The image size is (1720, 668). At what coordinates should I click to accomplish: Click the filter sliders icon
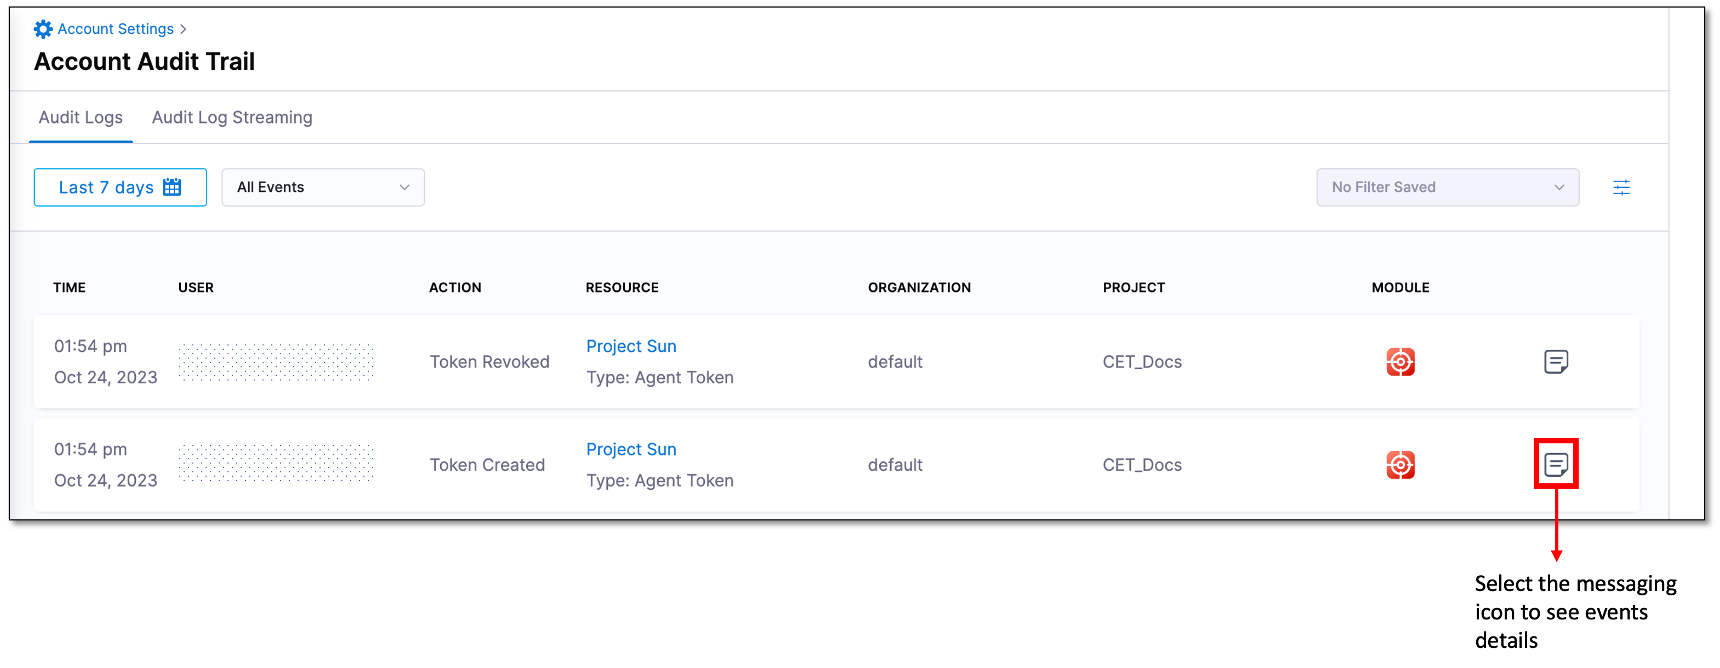[x=1621, y=187]
